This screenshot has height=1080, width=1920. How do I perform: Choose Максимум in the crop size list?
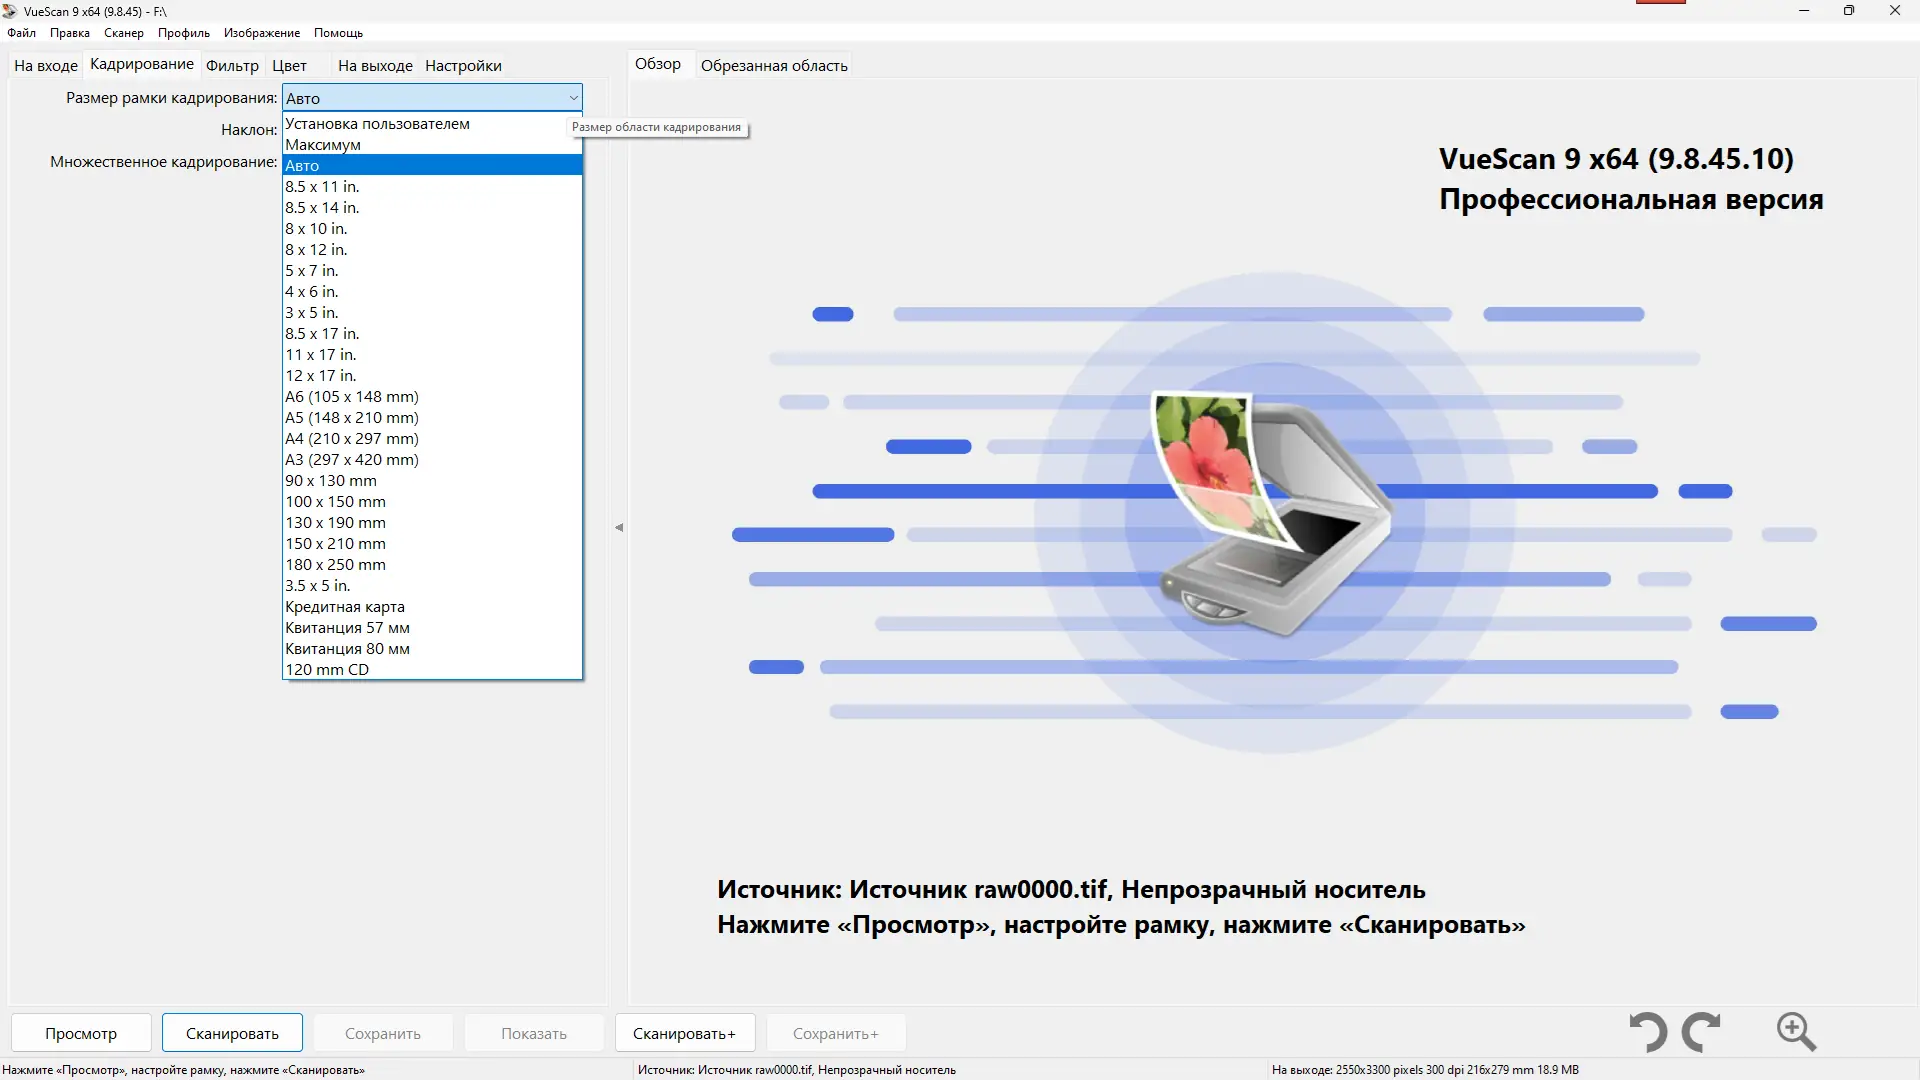pos(322,144)
